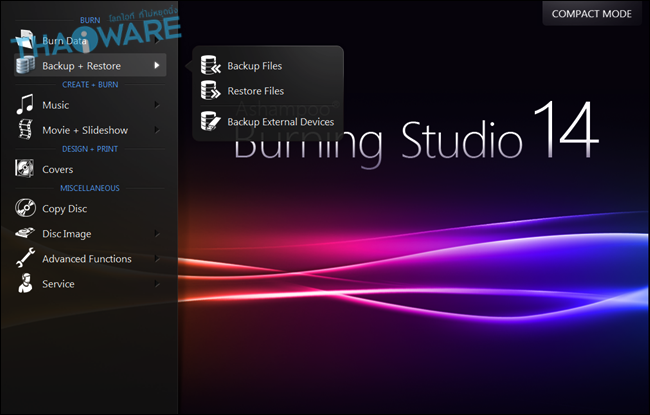Expand the Disc Image submenu arrow
This screenshot has width=650, height=415.
click(x=157, y=234)
